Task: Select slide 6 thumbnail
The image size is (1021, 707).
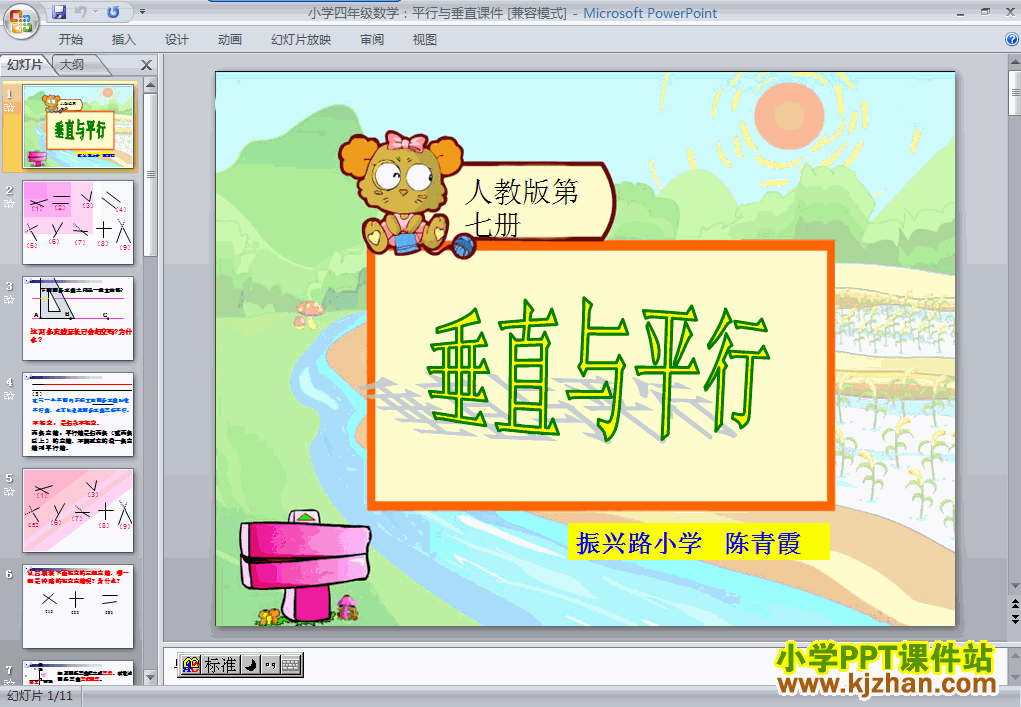Action: coord(78,607)
